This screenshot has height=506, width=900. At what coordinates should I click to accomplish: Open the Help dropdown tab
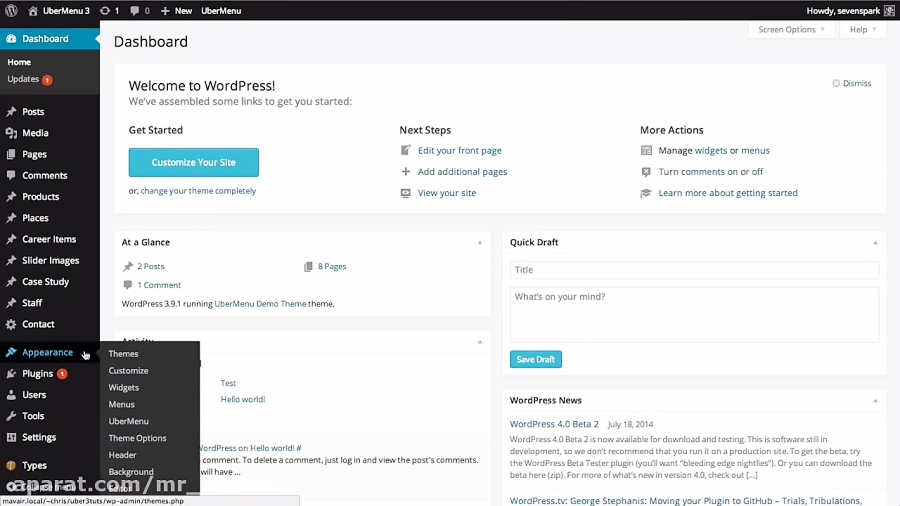(863, 29)
